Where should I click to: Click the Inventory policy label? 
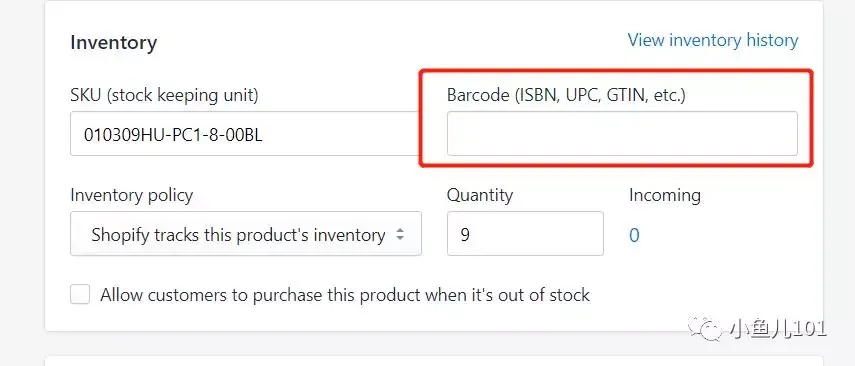tap(131, 195)
